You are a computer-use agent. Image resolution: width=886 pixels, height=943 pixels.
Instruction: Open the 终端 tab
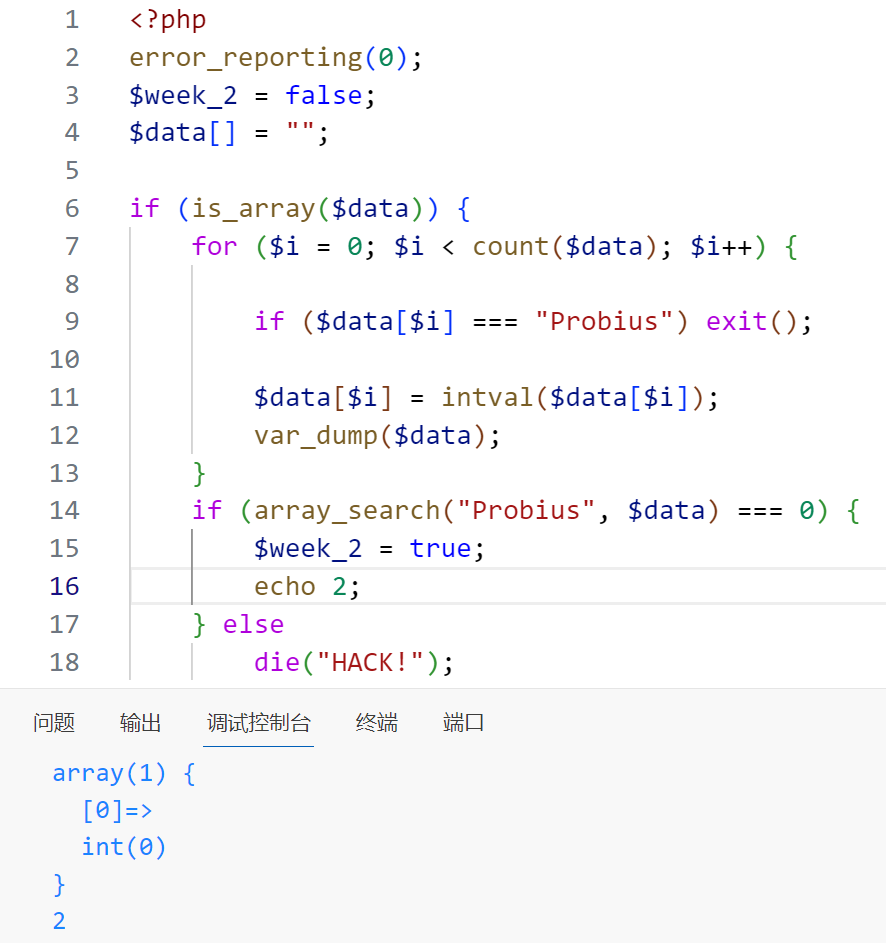click(376, 723)
